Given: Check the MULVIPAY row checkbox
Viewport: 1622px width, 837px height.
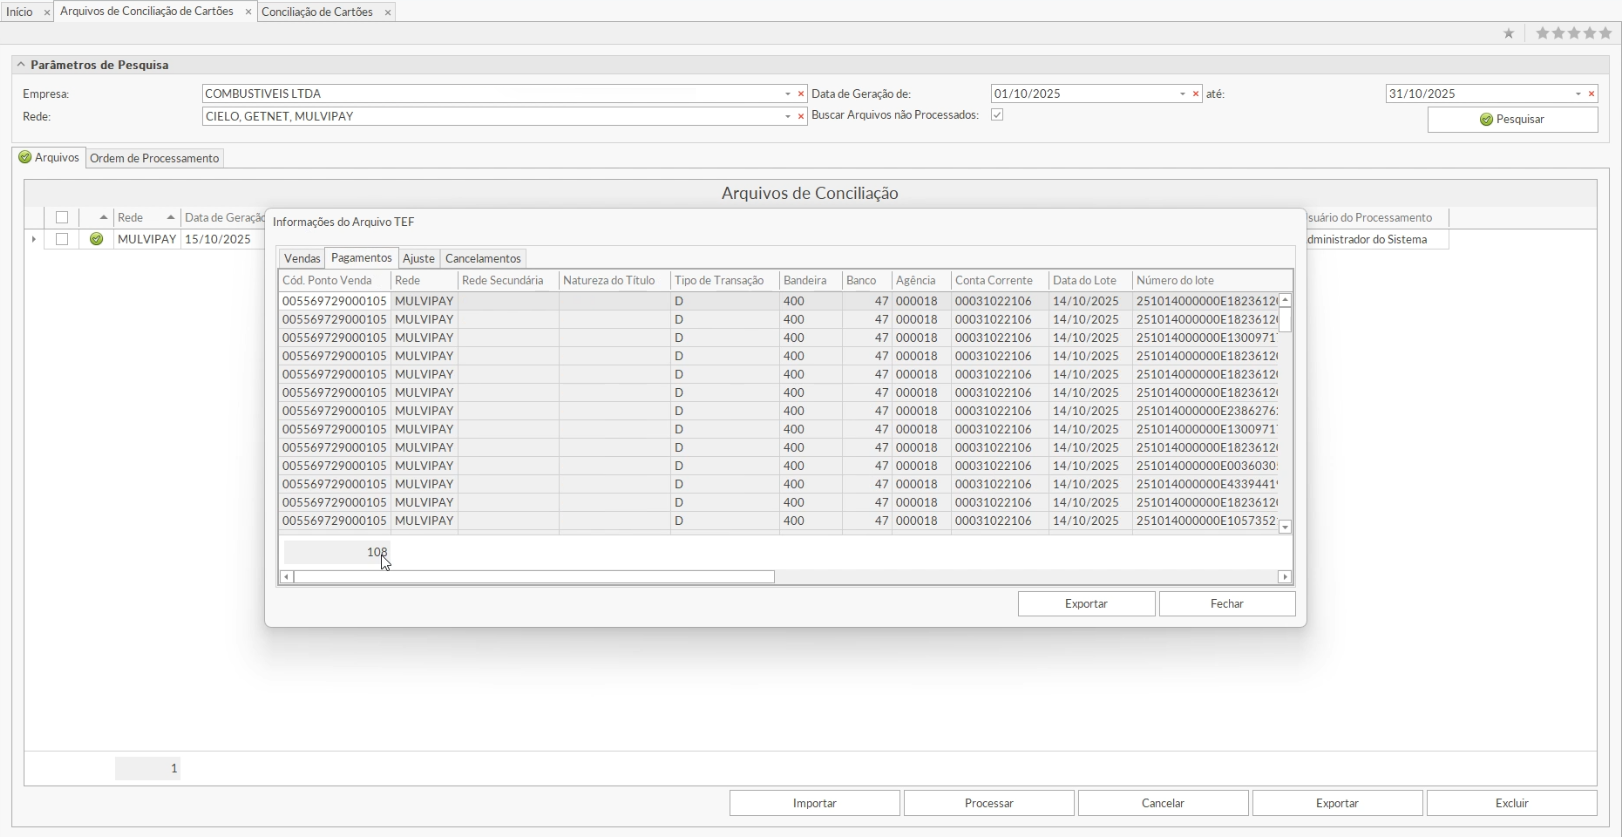Looking at the screenshot, I should (x=62, y=239).
